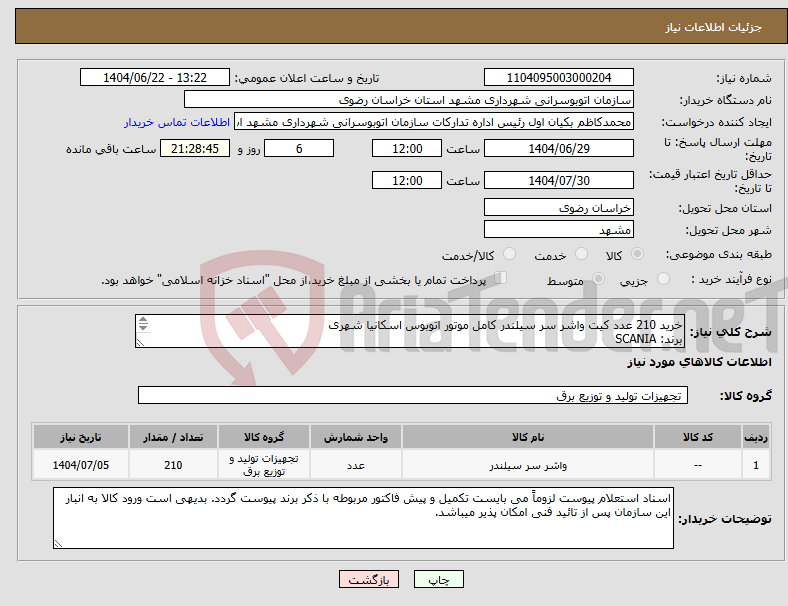Image resolution: width=788 pixels, height=606 pixels.
Task: Click the price validity date 1404/07/30
Action: (x=558, y=180)
